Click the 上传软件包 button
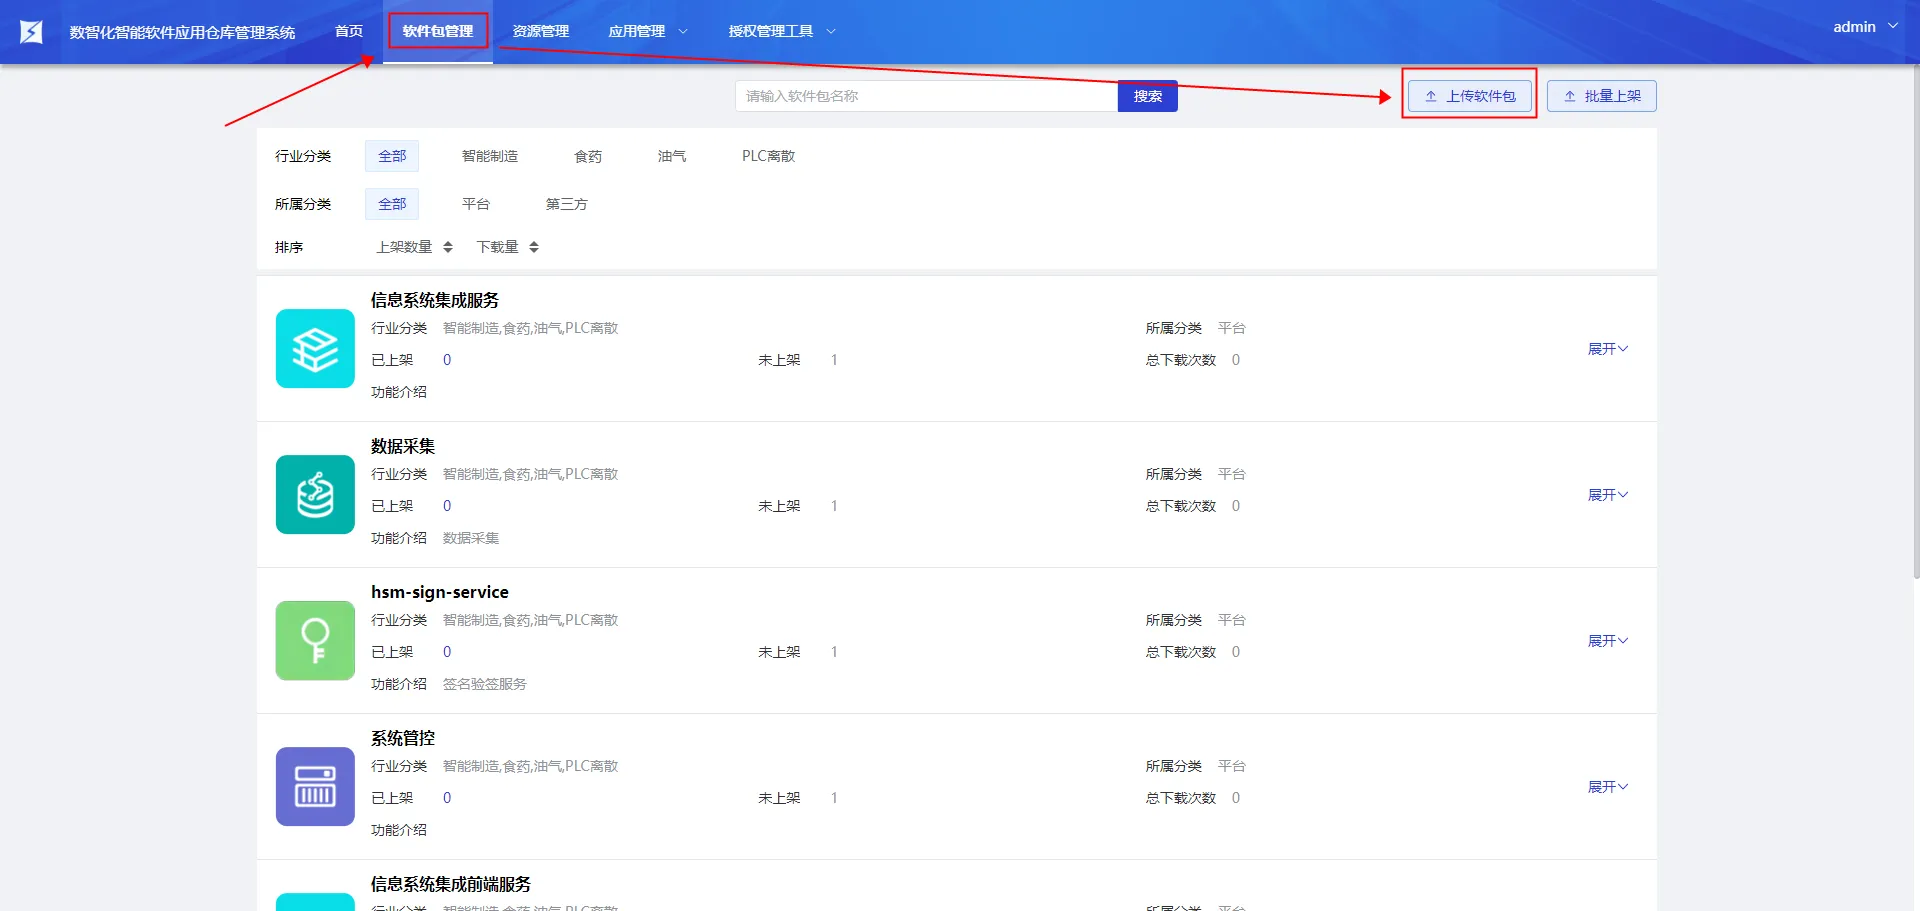 click(x=1469, y=96)
